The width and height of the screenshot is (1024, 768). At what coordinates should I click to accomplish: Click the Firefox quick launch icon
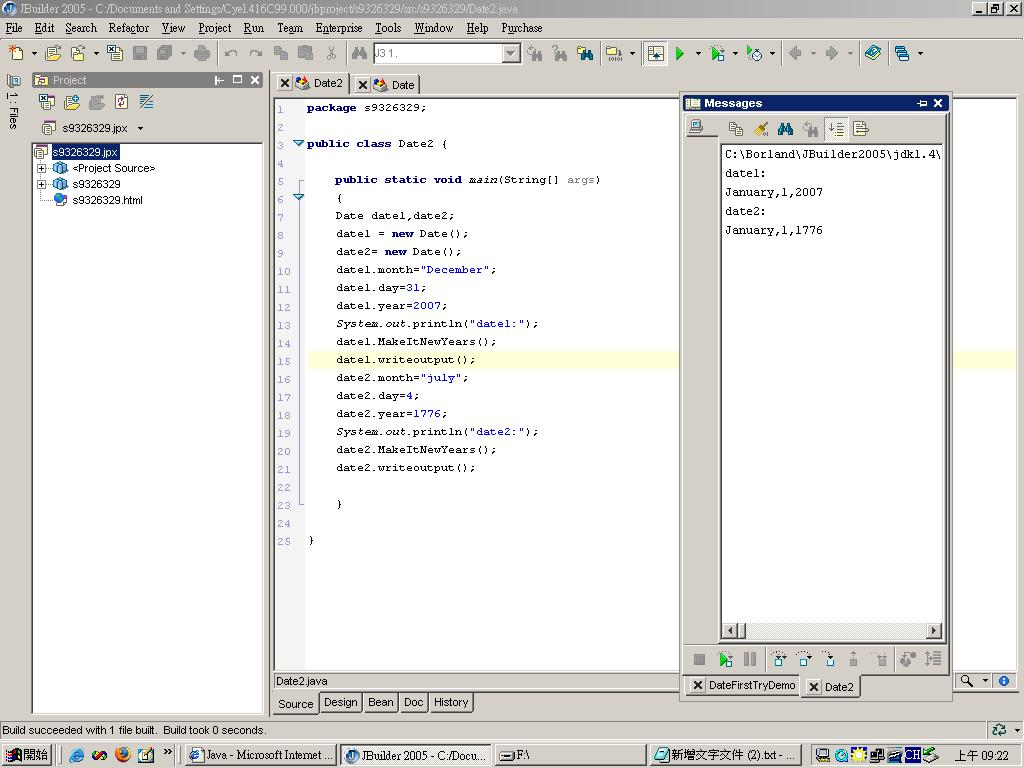tap(123, 755)
